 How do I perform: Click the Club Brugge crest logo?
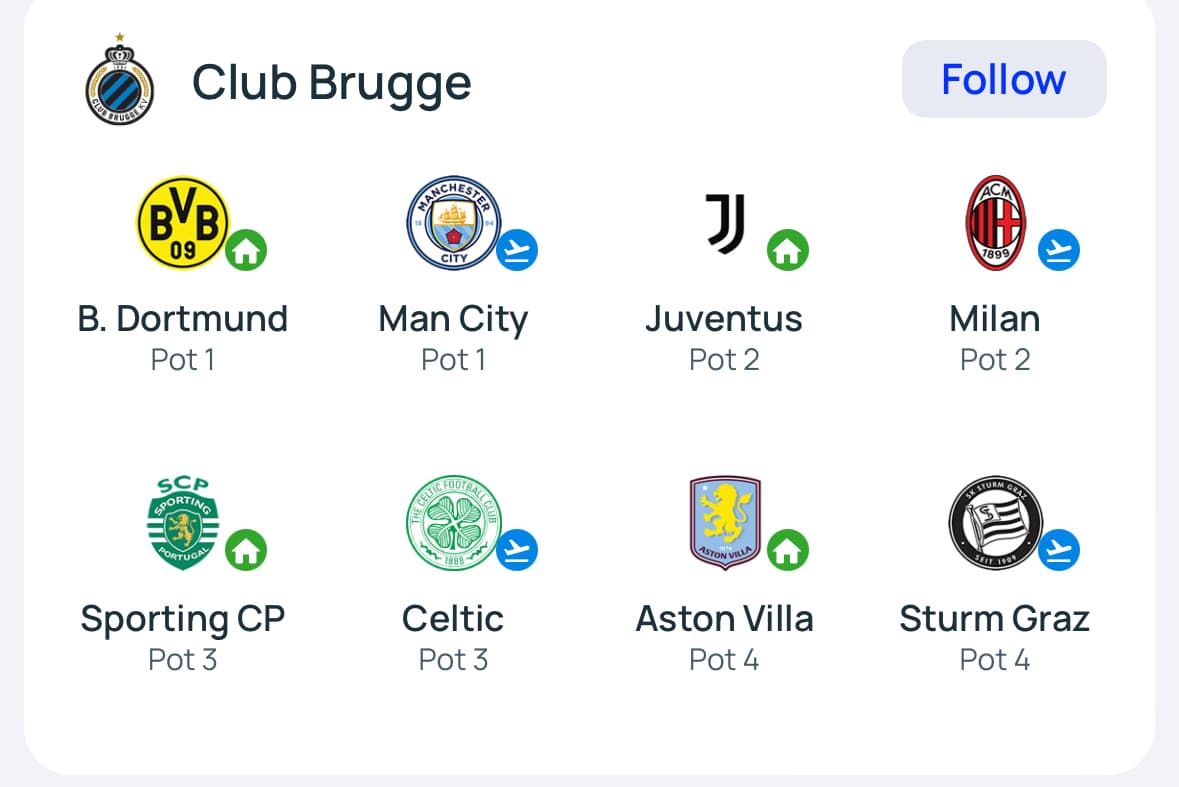[119, 81]
